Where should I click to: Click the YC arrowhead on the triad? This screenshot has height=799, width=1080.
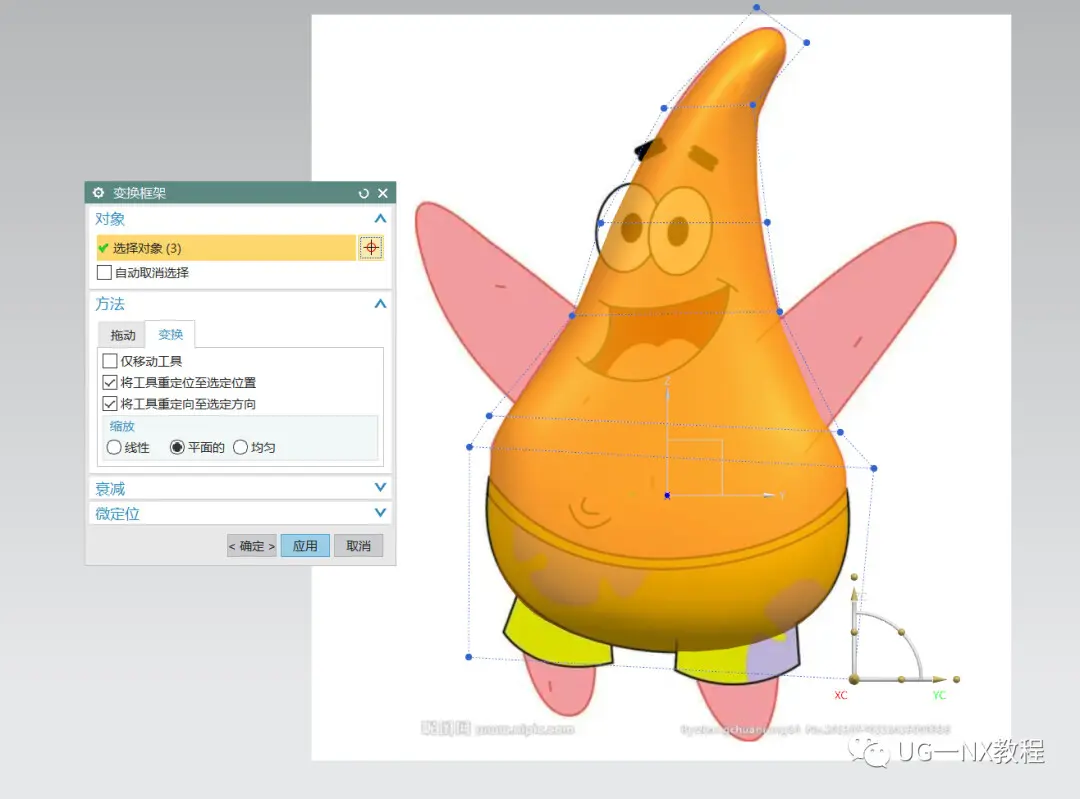939,680
